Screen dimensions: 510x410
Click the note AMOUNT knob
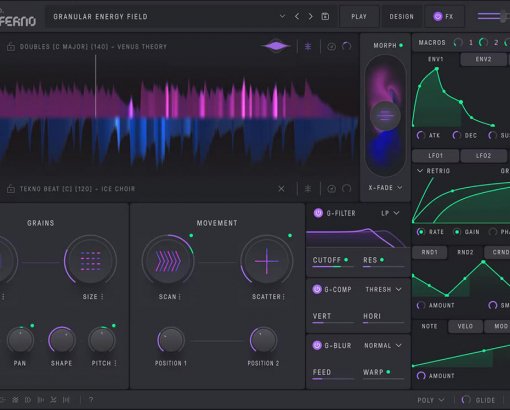pyautogui.click(x=421, y=376)
